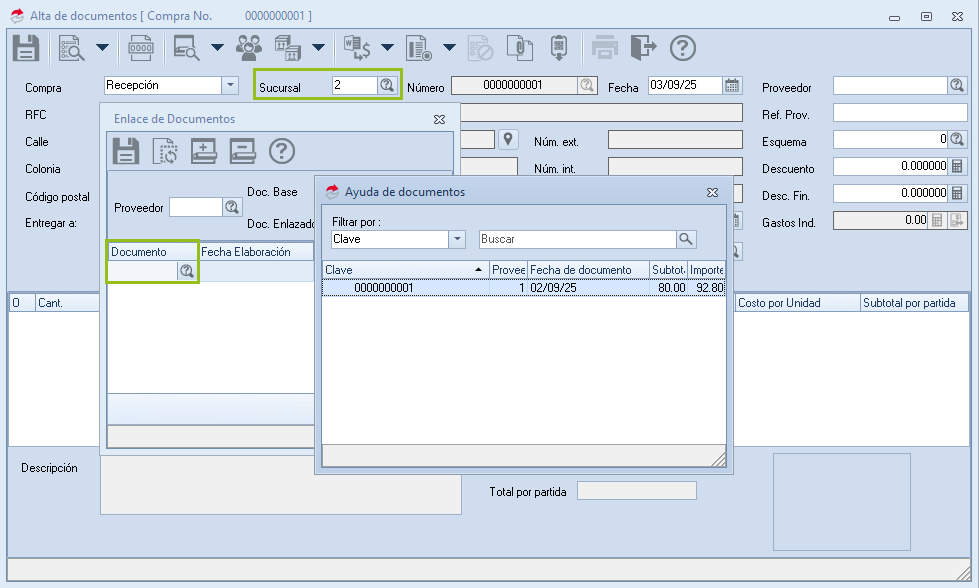Viewport: 979px width, 588px height.
Task: Click the magnifier next to Buscar field
Action: click(686, 239)
